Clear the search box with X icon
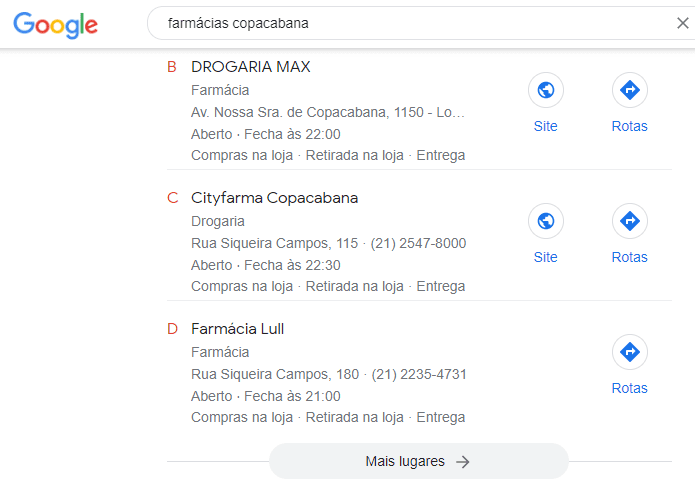The height and width of the screenshot is (494, 695). pyautogui.click(x=683, y=23)
